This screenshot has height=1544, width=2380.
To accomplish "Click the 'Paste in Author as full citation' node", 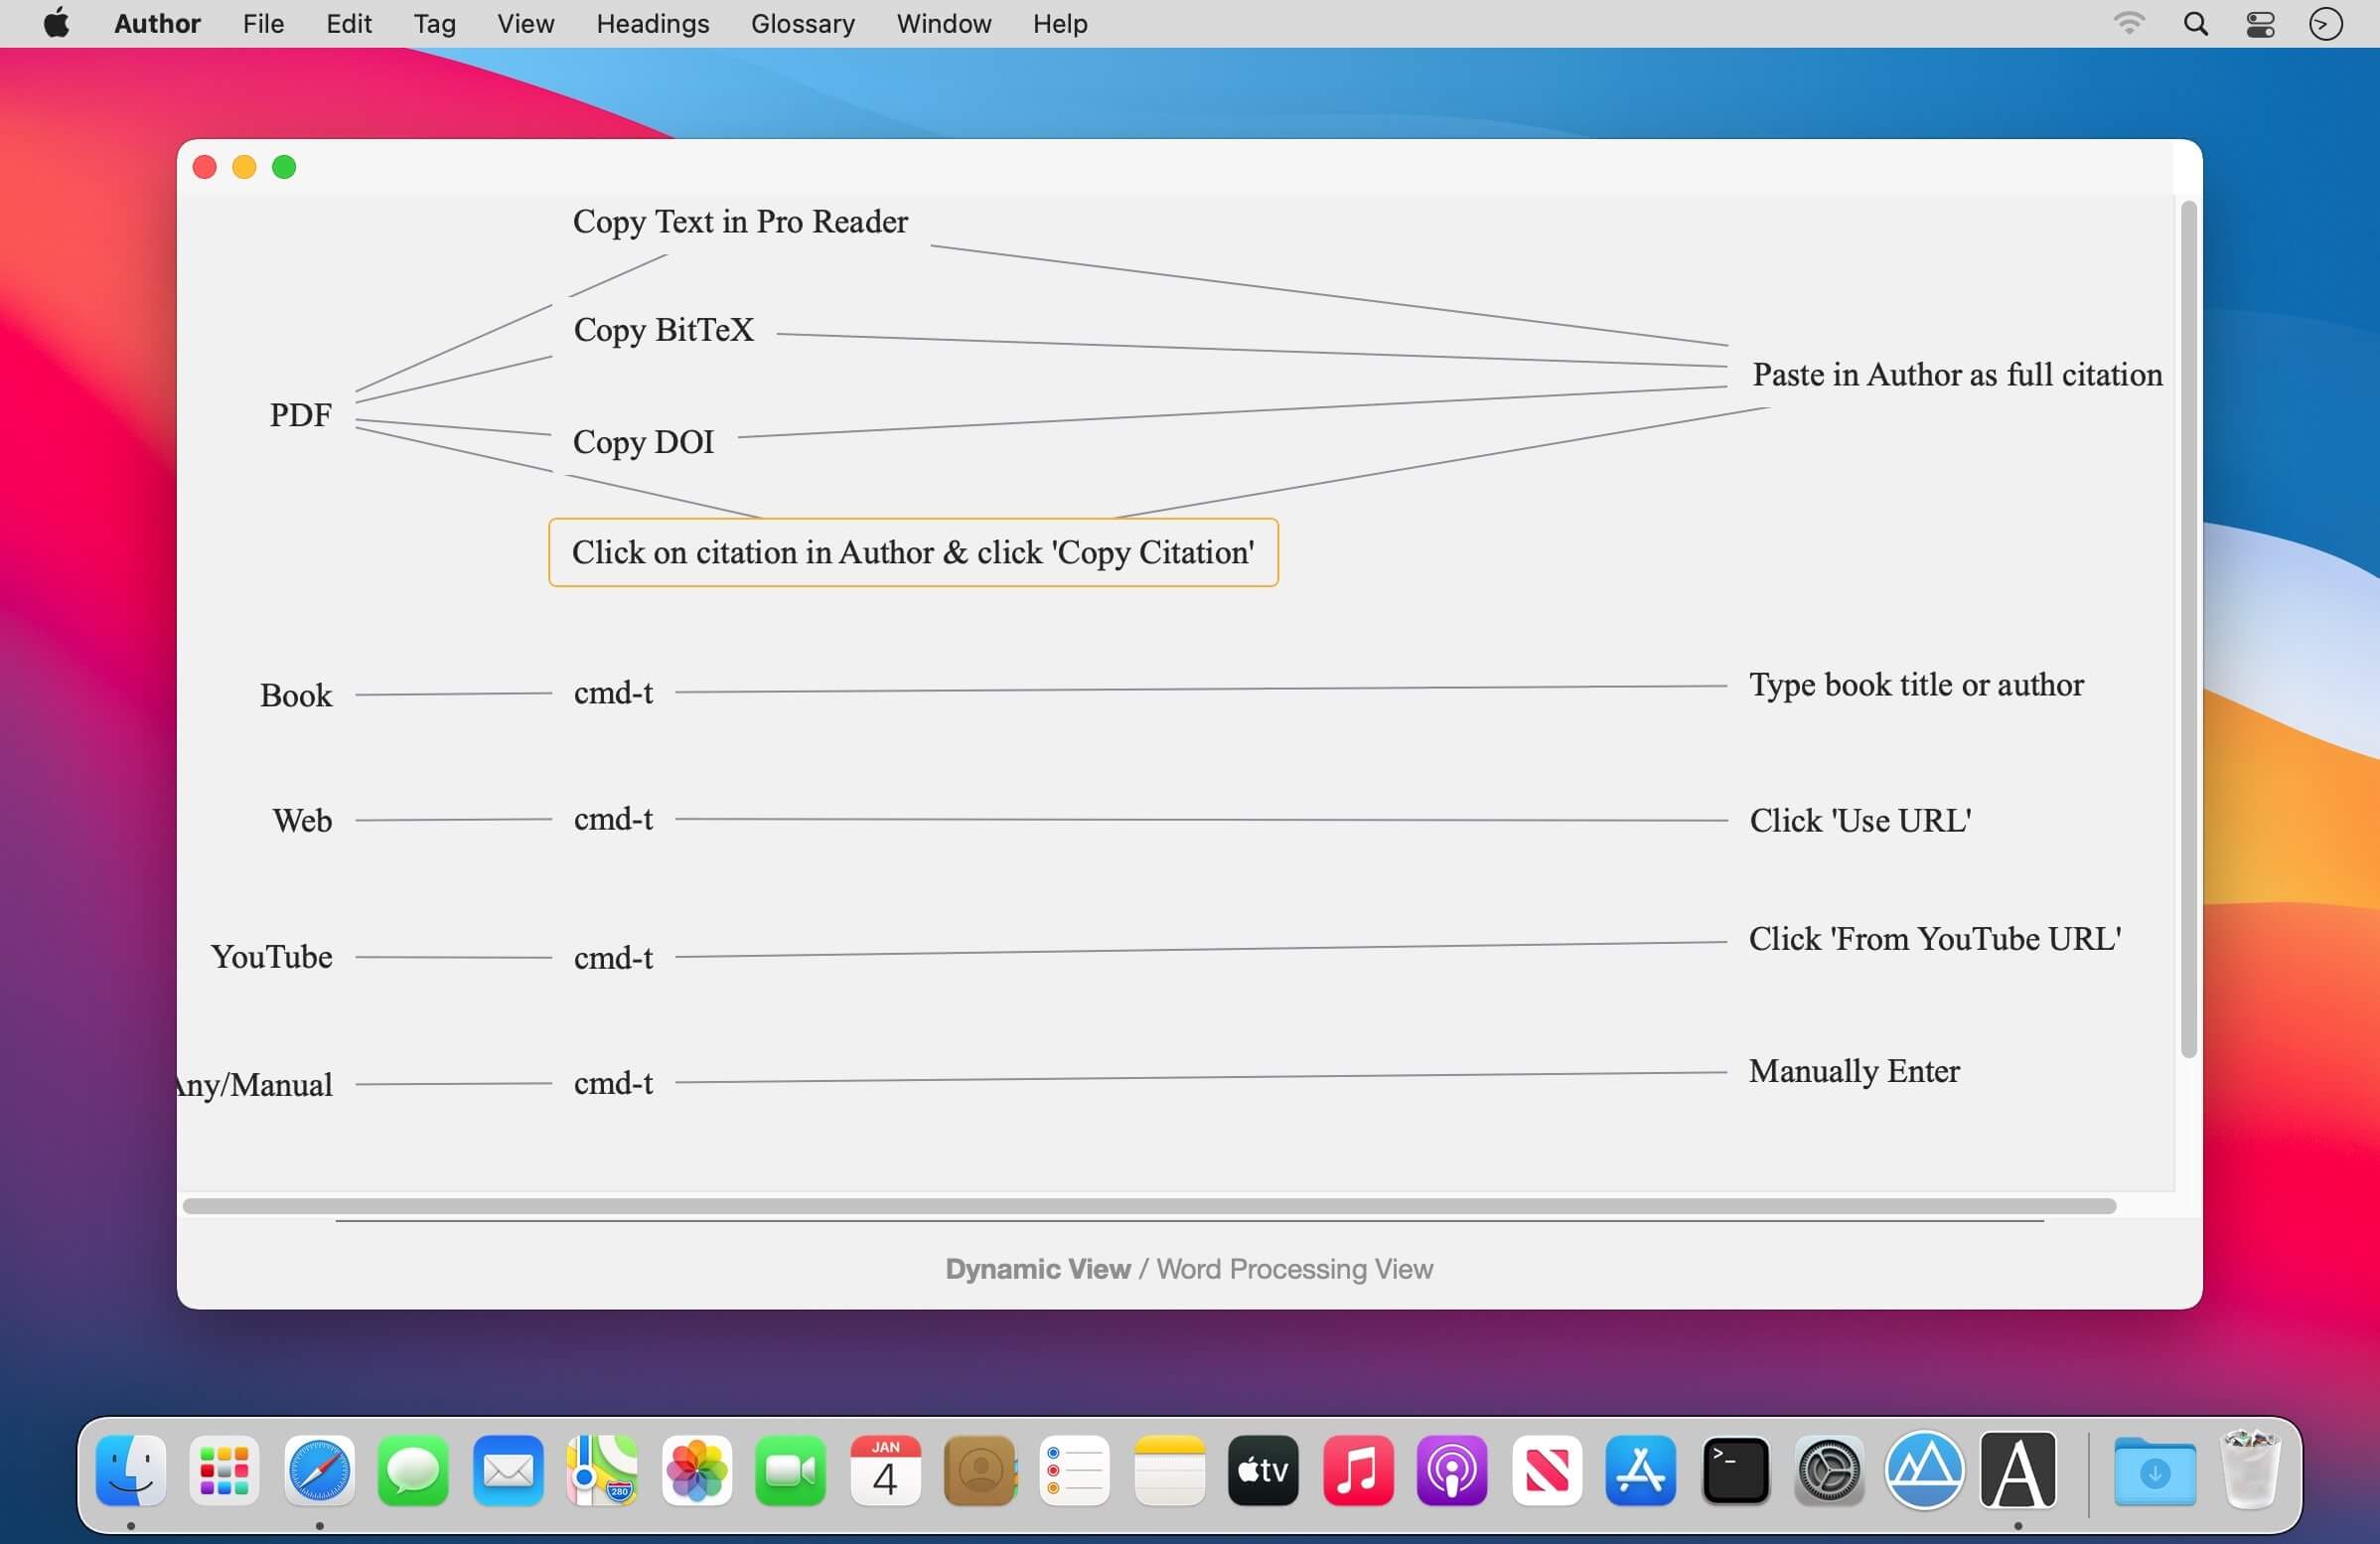I will point(1956,375).
